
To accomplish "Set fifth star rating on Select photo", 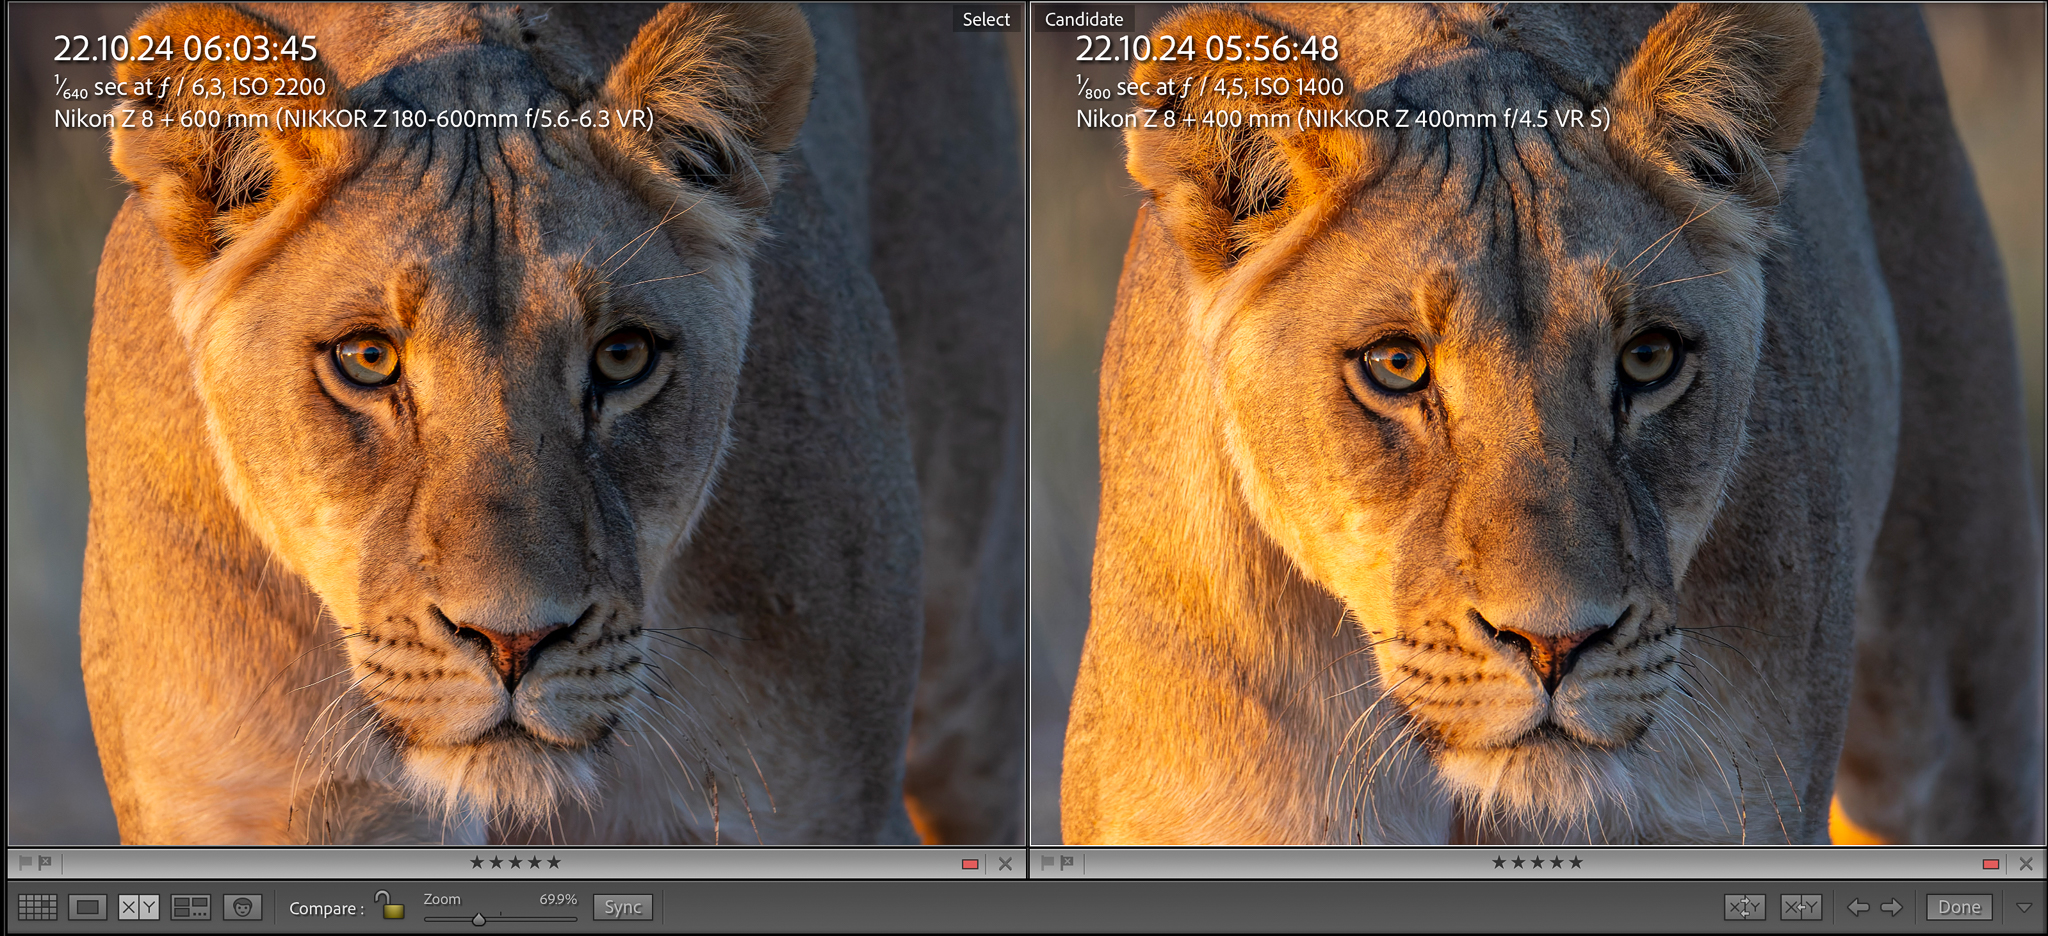I will pyautogui.click(x=554, y=862).
